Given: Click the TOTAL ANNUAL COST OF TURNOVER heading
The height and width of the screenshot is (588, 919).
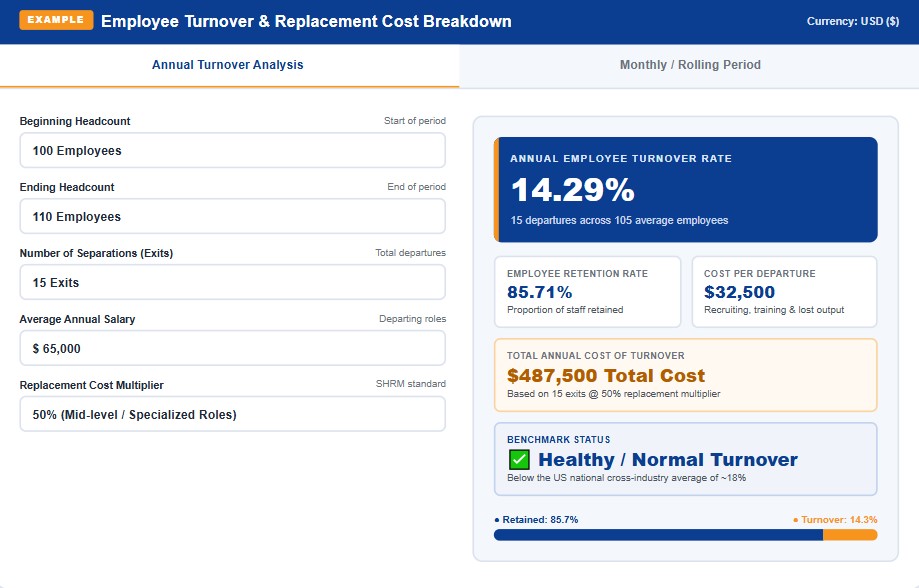Looking at the screenshot, I should tap(595, 356).
